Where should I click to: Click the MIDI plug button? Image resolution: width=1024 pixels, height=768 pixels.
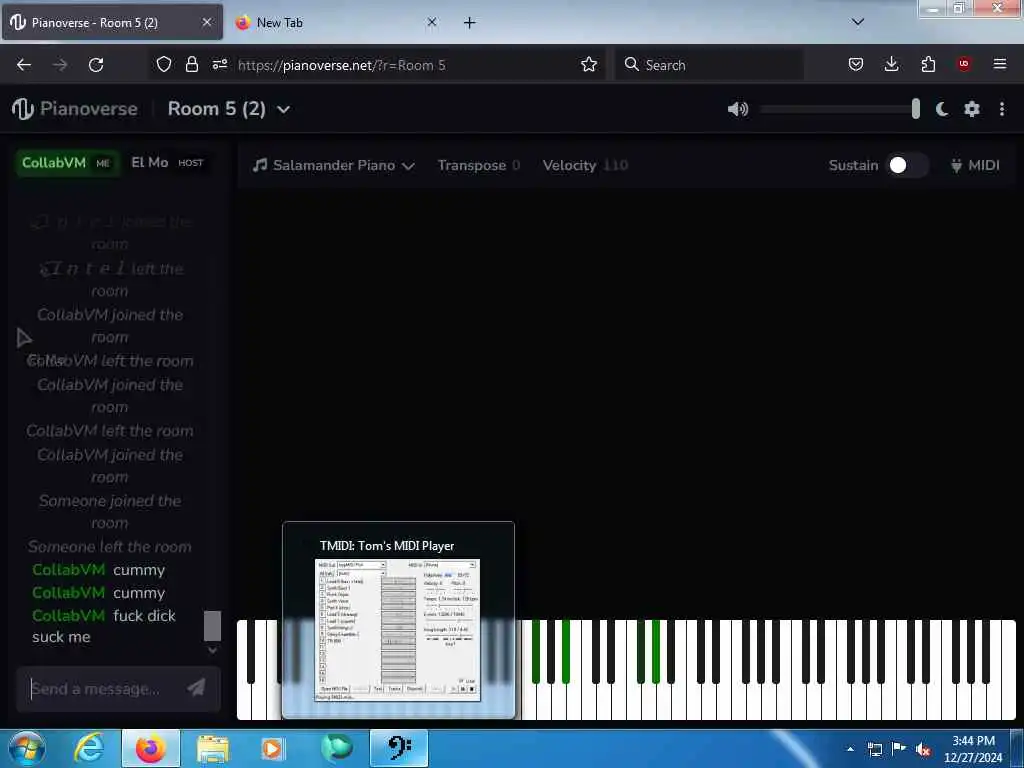click(975, 165)
